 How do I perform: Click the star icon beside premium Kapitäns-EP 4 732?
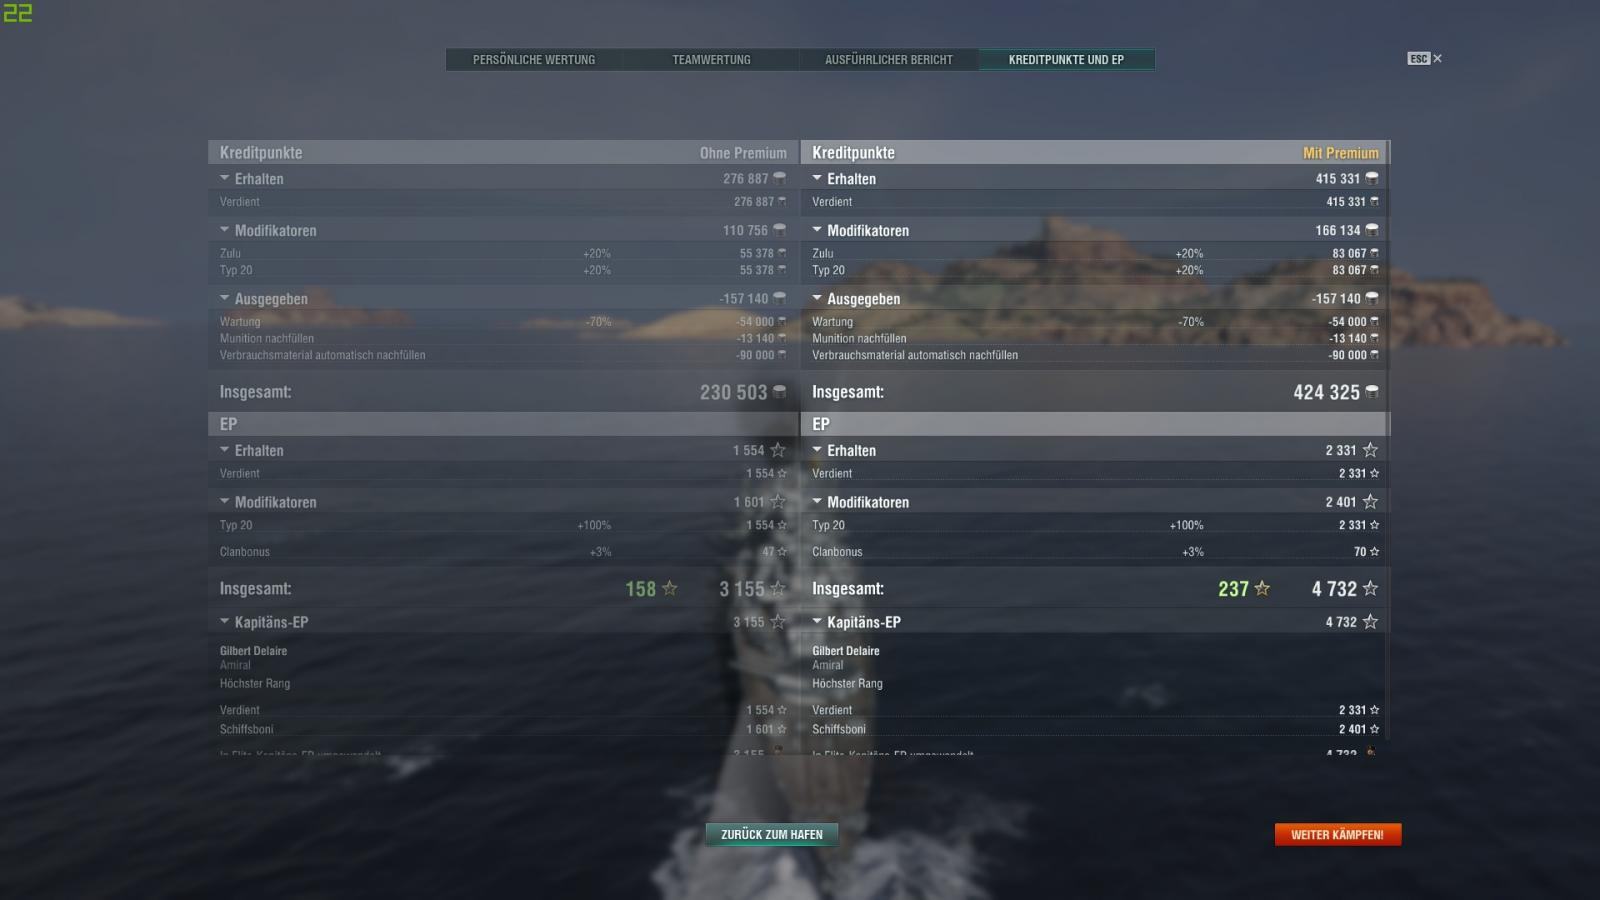pos(1370,622)
